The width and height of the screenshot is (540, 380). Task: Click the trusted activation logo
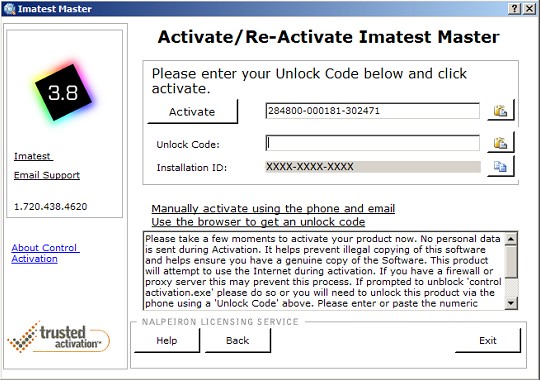tap(59, 337)
